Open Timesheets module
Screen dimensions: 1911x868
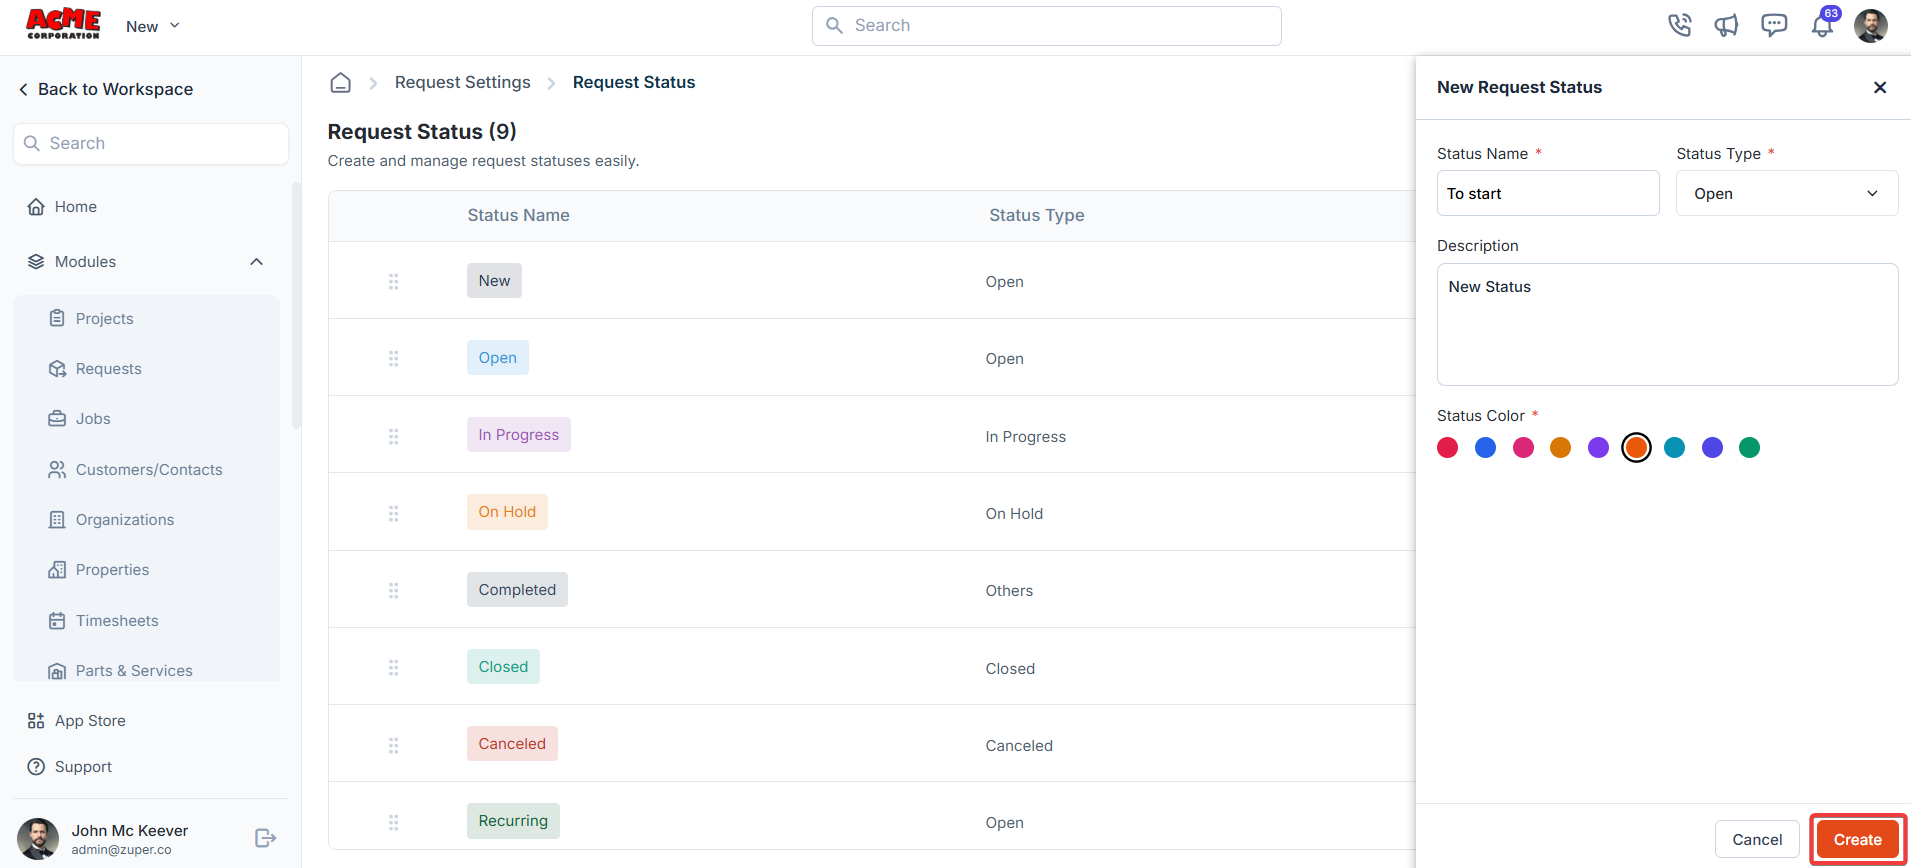point(103,621)
